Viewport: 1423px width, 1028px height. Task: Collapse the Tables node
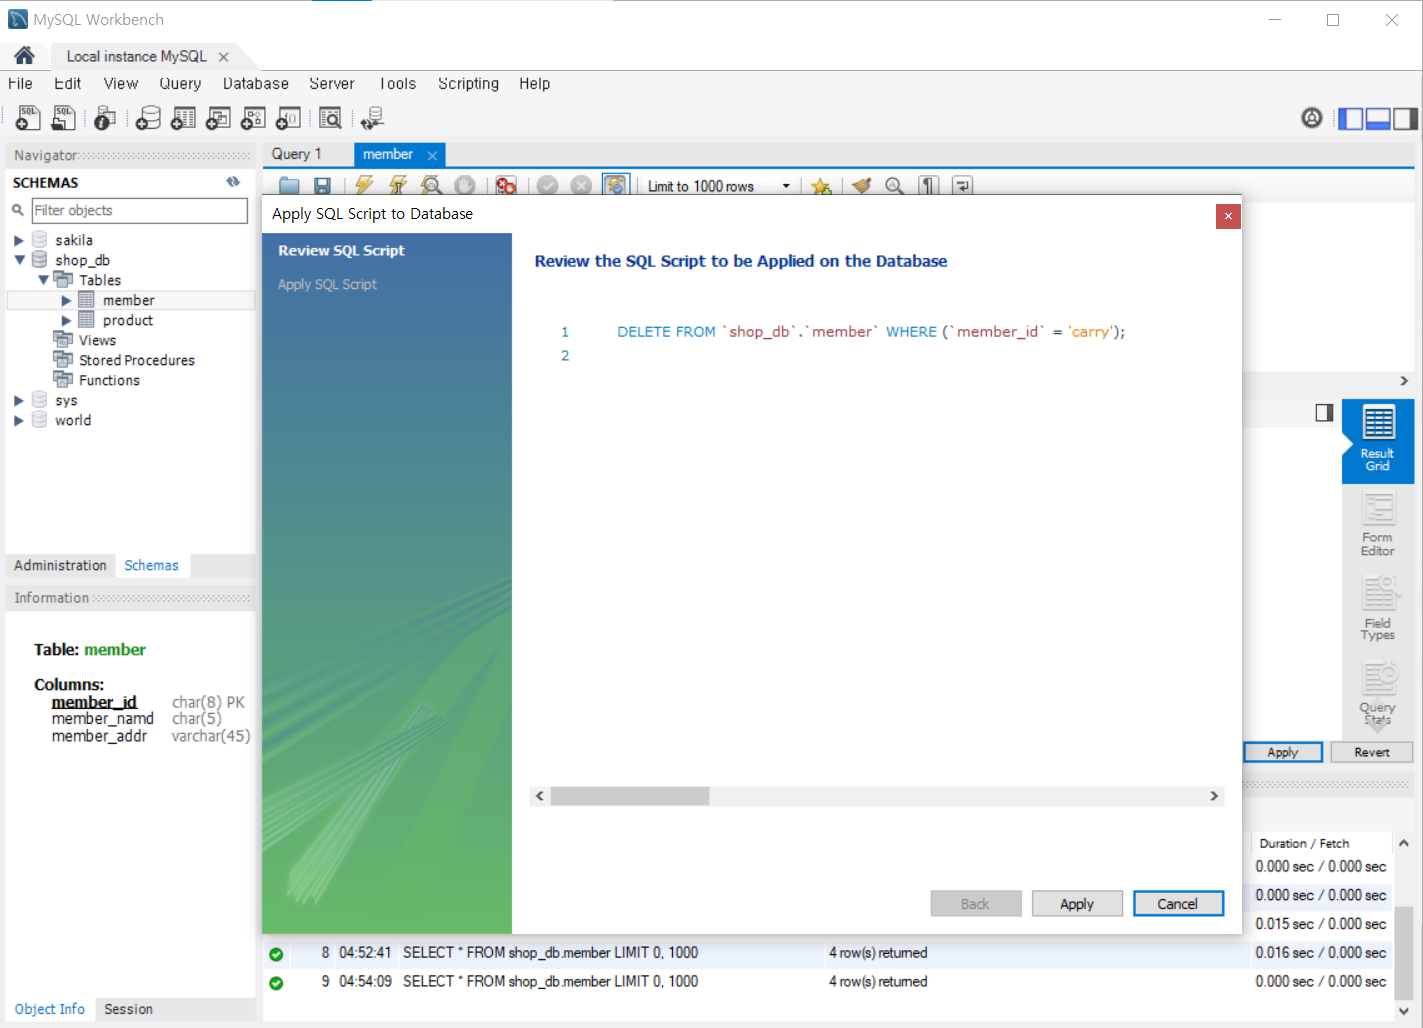click(x=43, y=280)
